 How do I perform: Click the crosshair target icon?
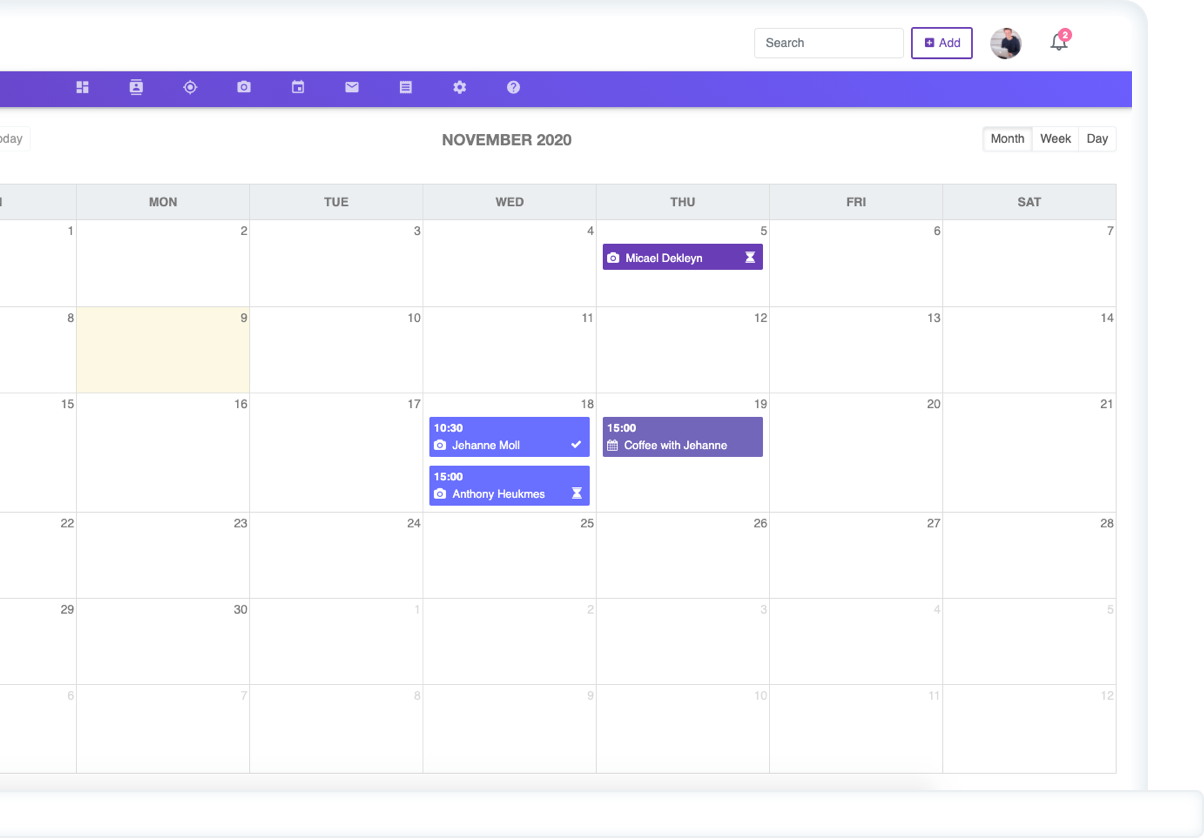(190, 88)
